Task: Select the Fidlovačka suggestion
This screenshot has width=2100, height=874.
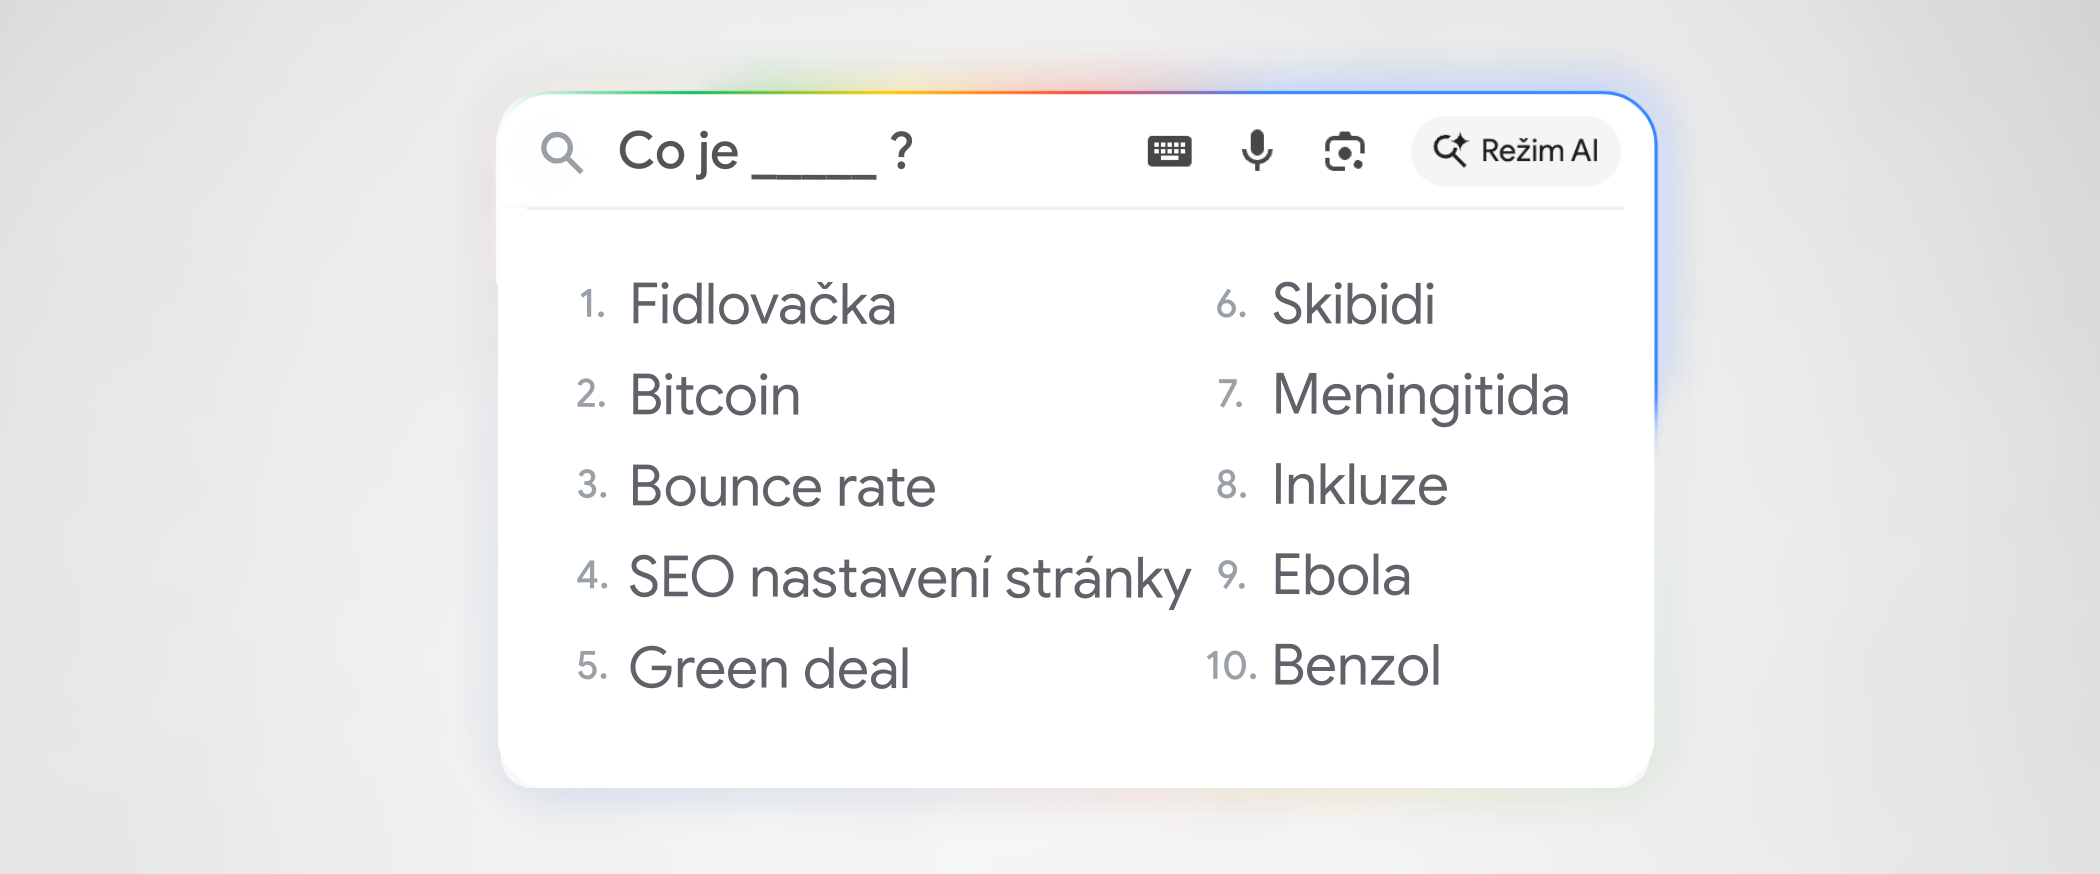Action: 762,304
